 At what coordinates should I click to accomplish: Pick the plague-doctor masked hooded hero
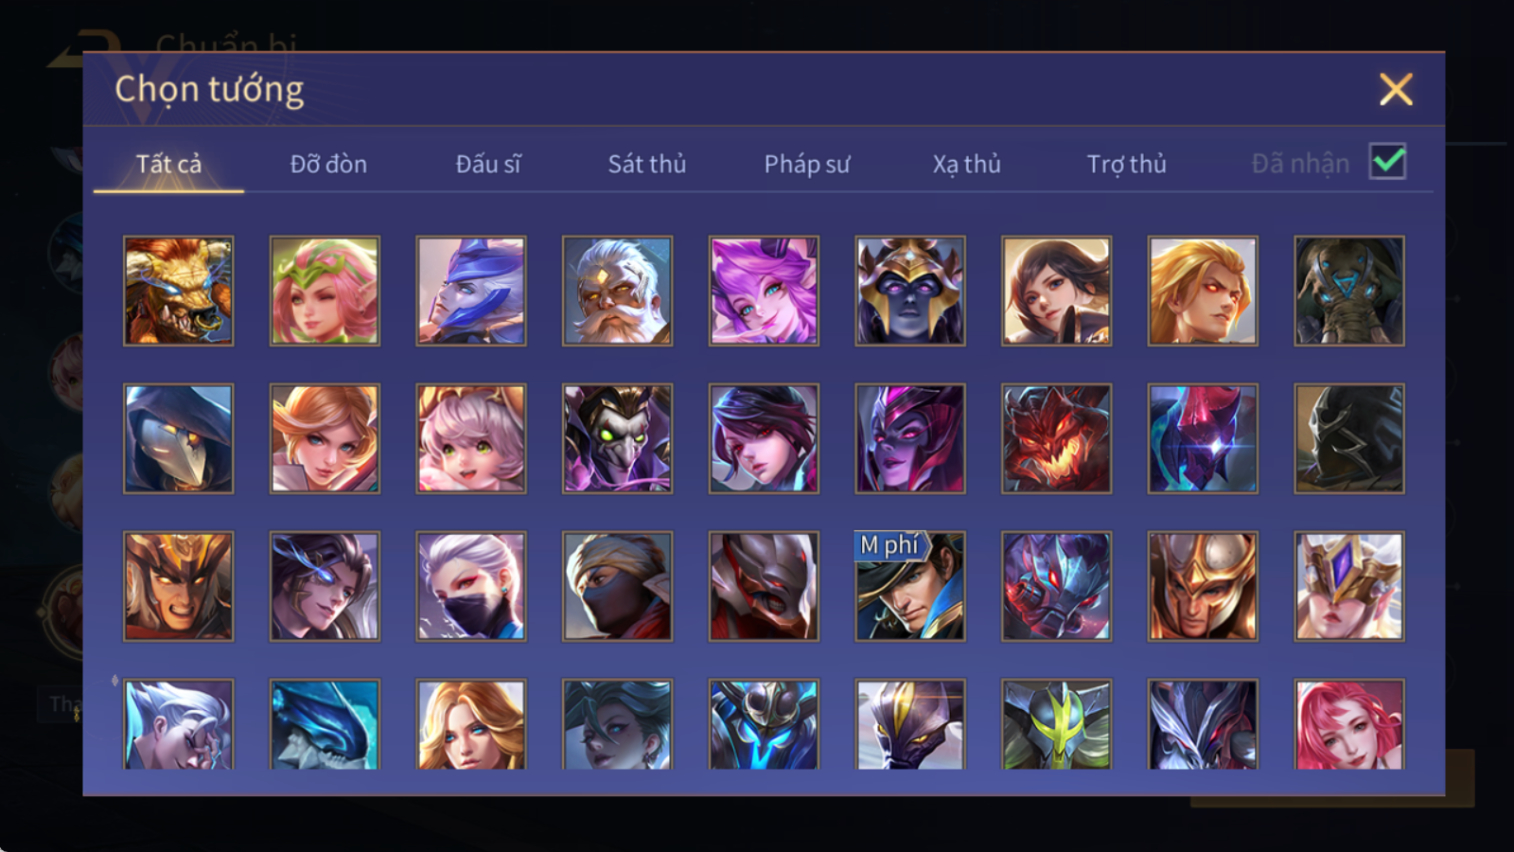[178, 439]
